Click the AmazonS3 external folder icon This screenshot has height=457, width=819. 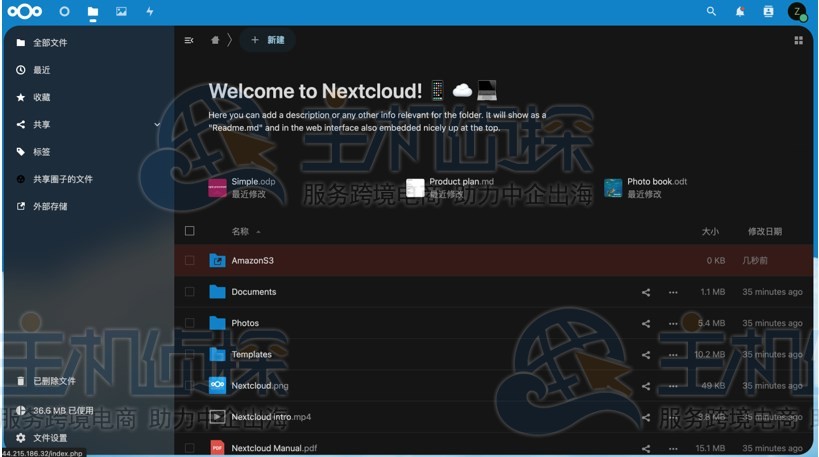pos(217,260)
